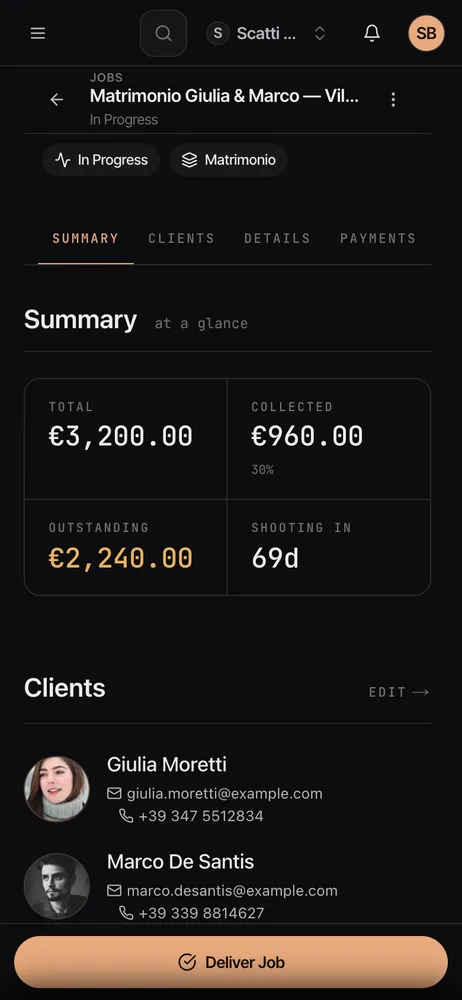Open the Matrimonio job type chip
This screenshot has width=462, height=1000.
[228, 159]
